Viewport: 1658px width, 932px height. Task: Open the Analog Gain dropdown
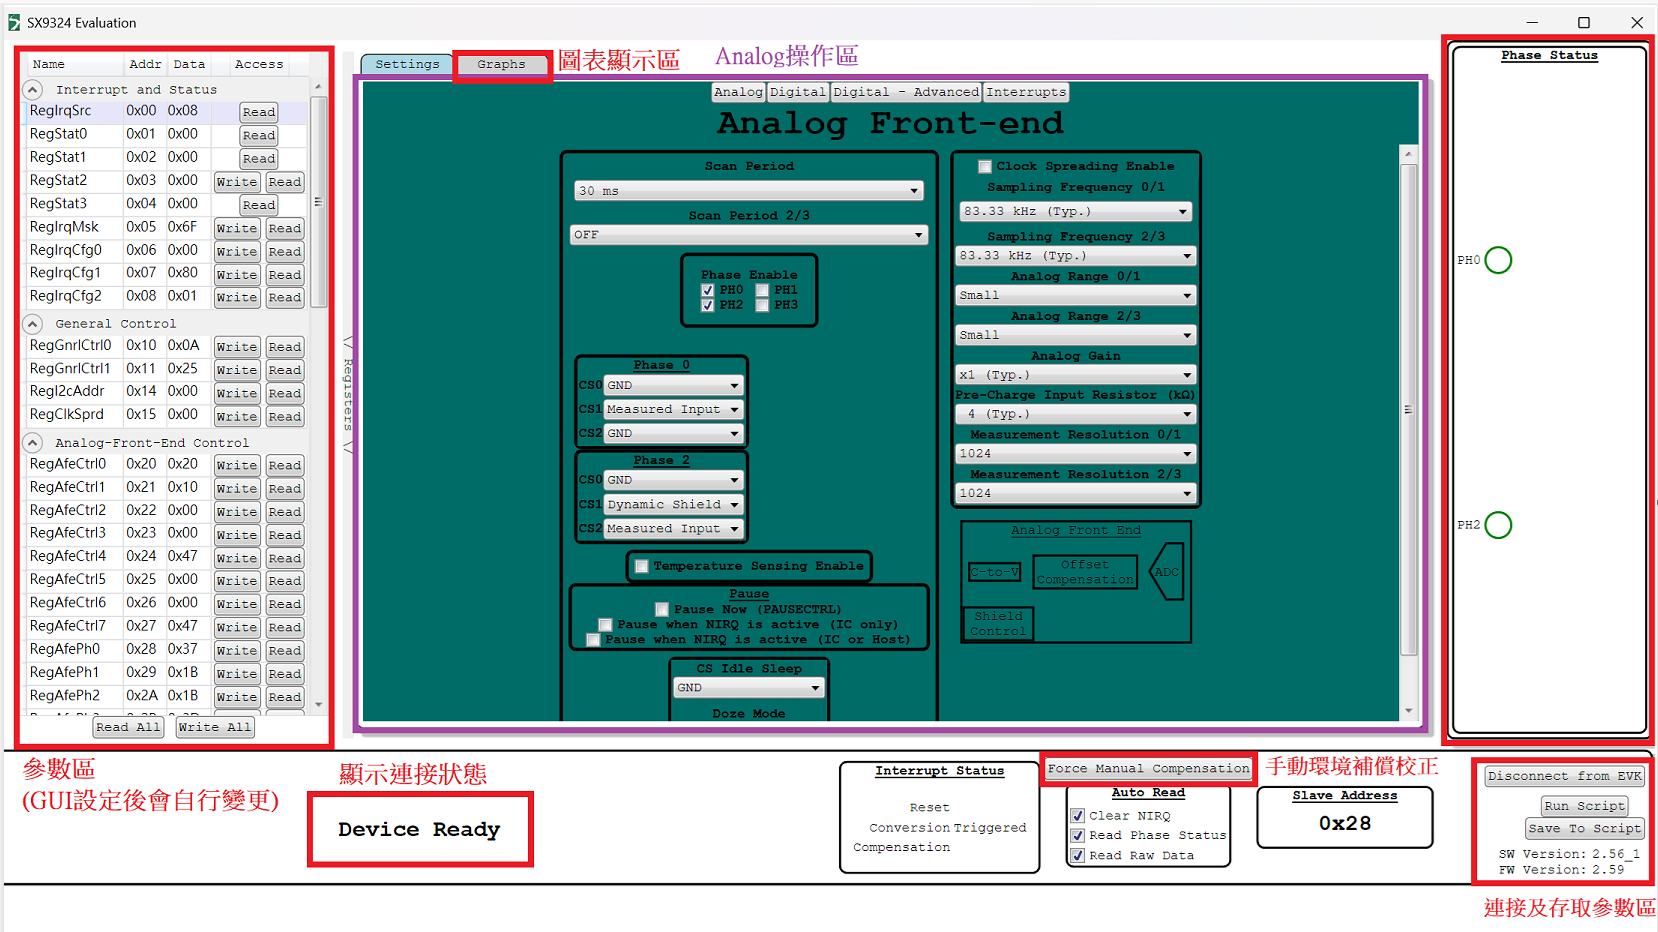pyautogui.click(x=1075, y=375)
